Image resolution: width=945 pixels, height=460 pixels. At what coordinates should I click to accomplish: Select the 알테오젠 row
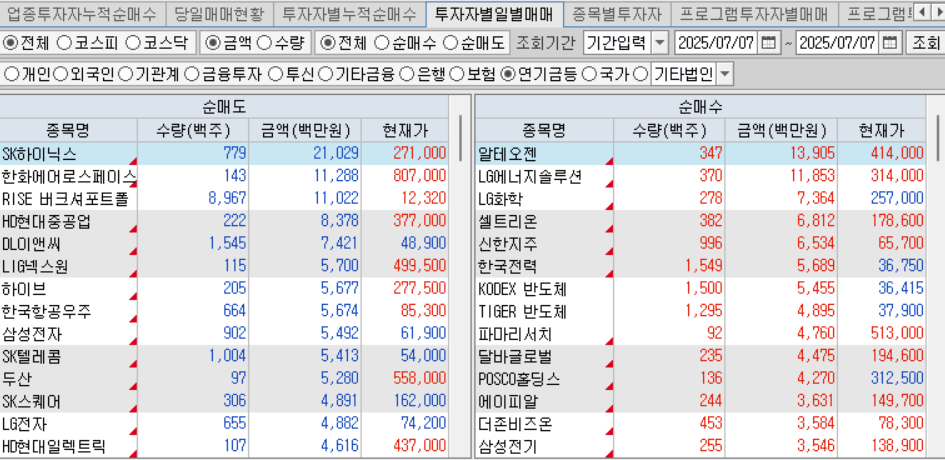pos(700,153)
